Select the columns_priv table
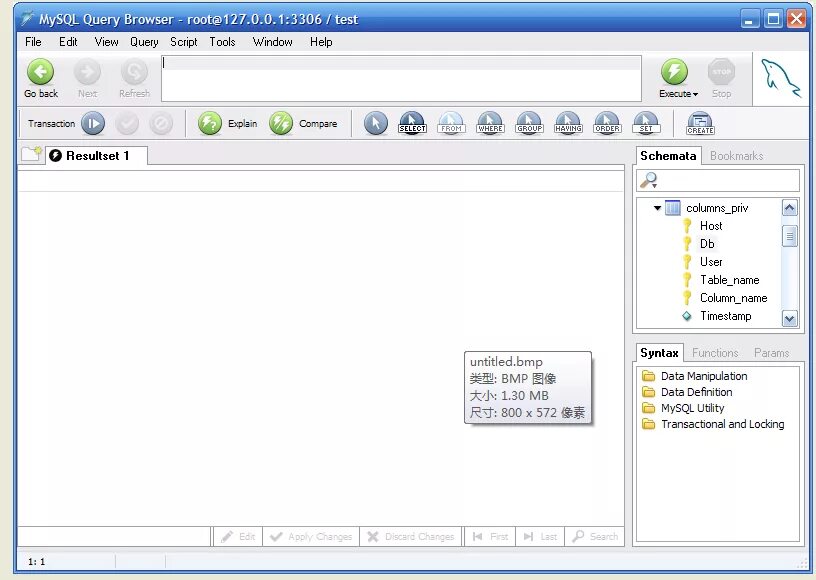This screenshot has width=816, height=580. [x=717, y=208]
